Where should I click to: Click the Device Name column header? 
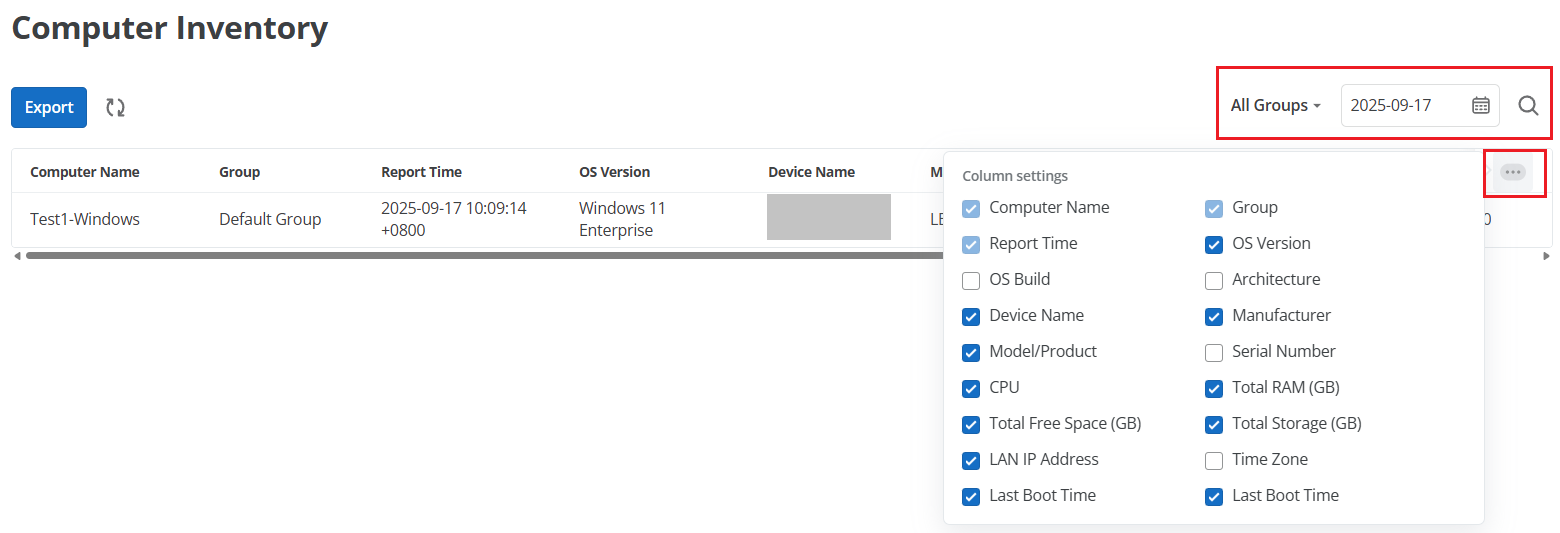click(x=812, y=172)
